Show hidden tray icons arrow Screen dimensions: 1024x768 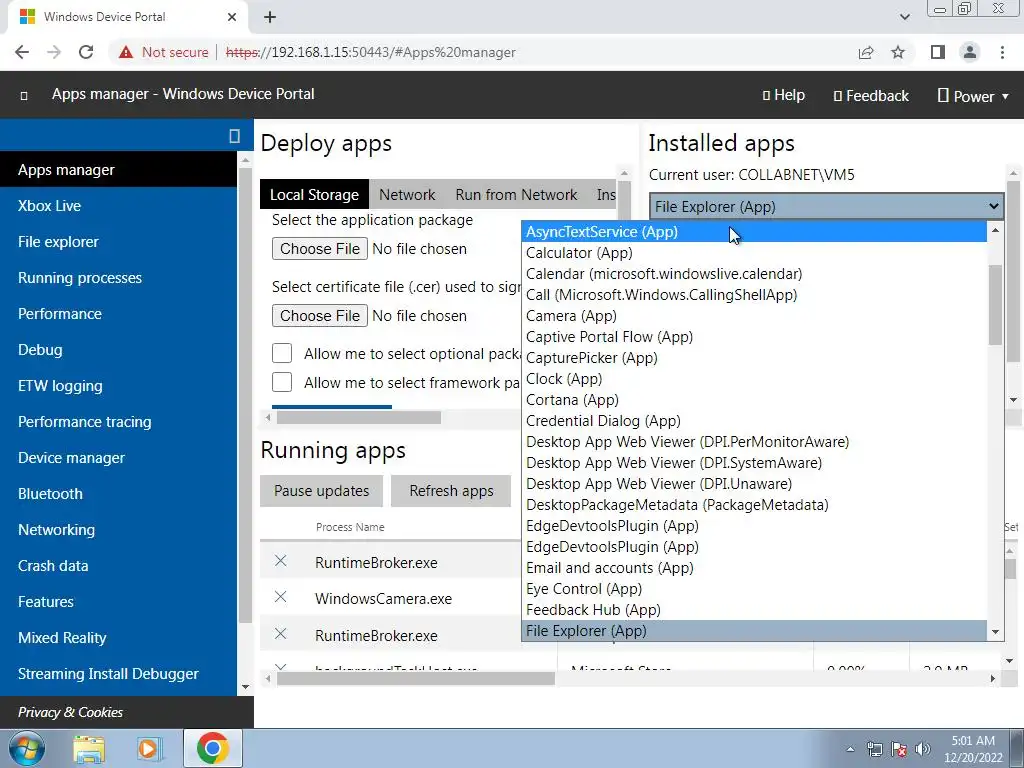(x=850, y=750)
